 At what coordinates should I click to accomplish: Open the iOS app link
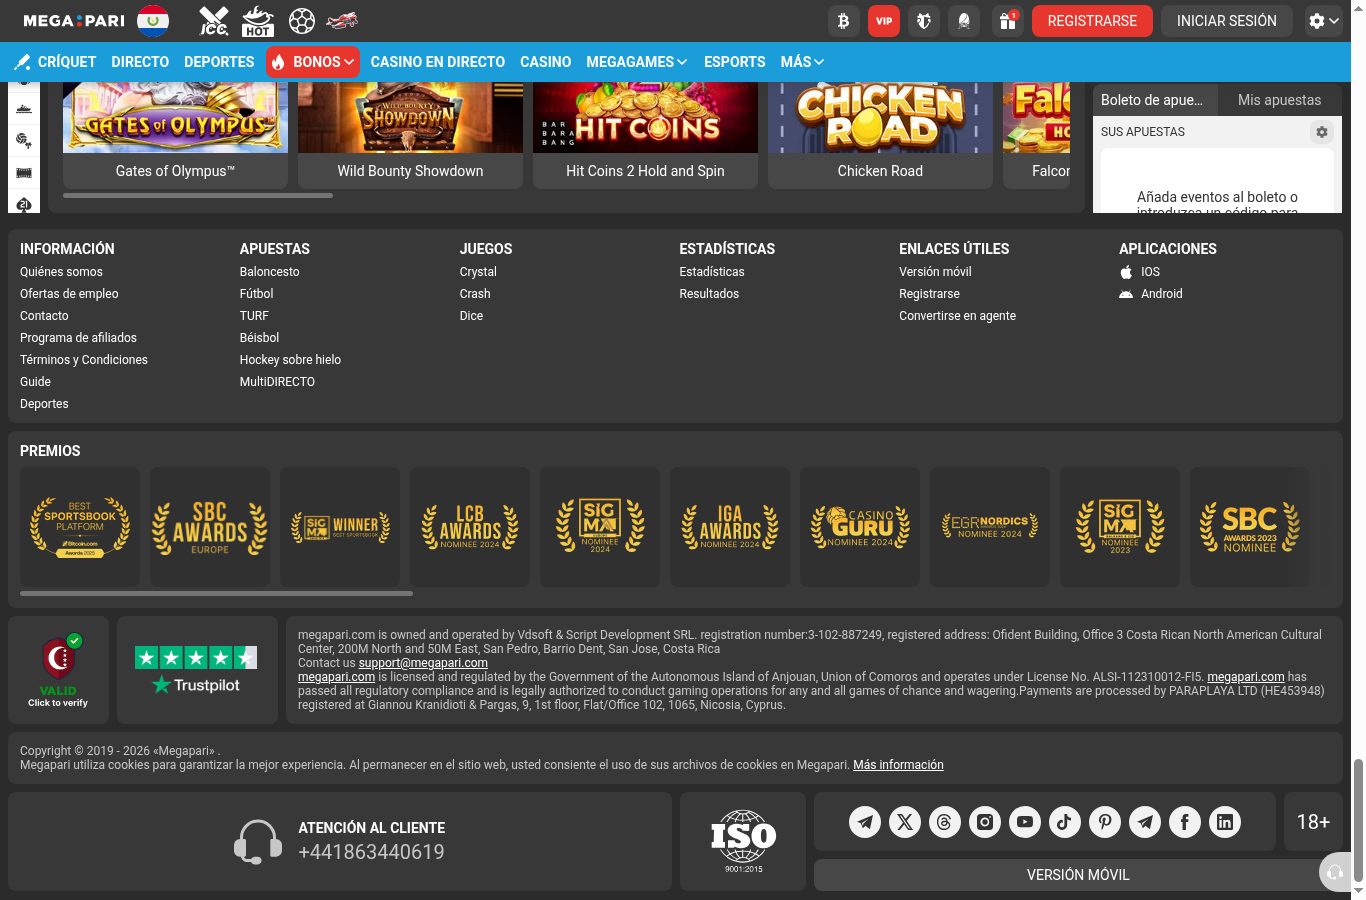tap(1140, 272)
